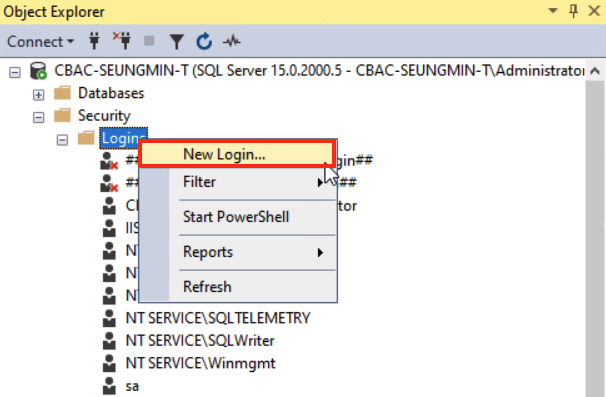This screenshot has width=606, height=397.
Task: Expand the Databases folder node
Action: [x=38, y=95]
